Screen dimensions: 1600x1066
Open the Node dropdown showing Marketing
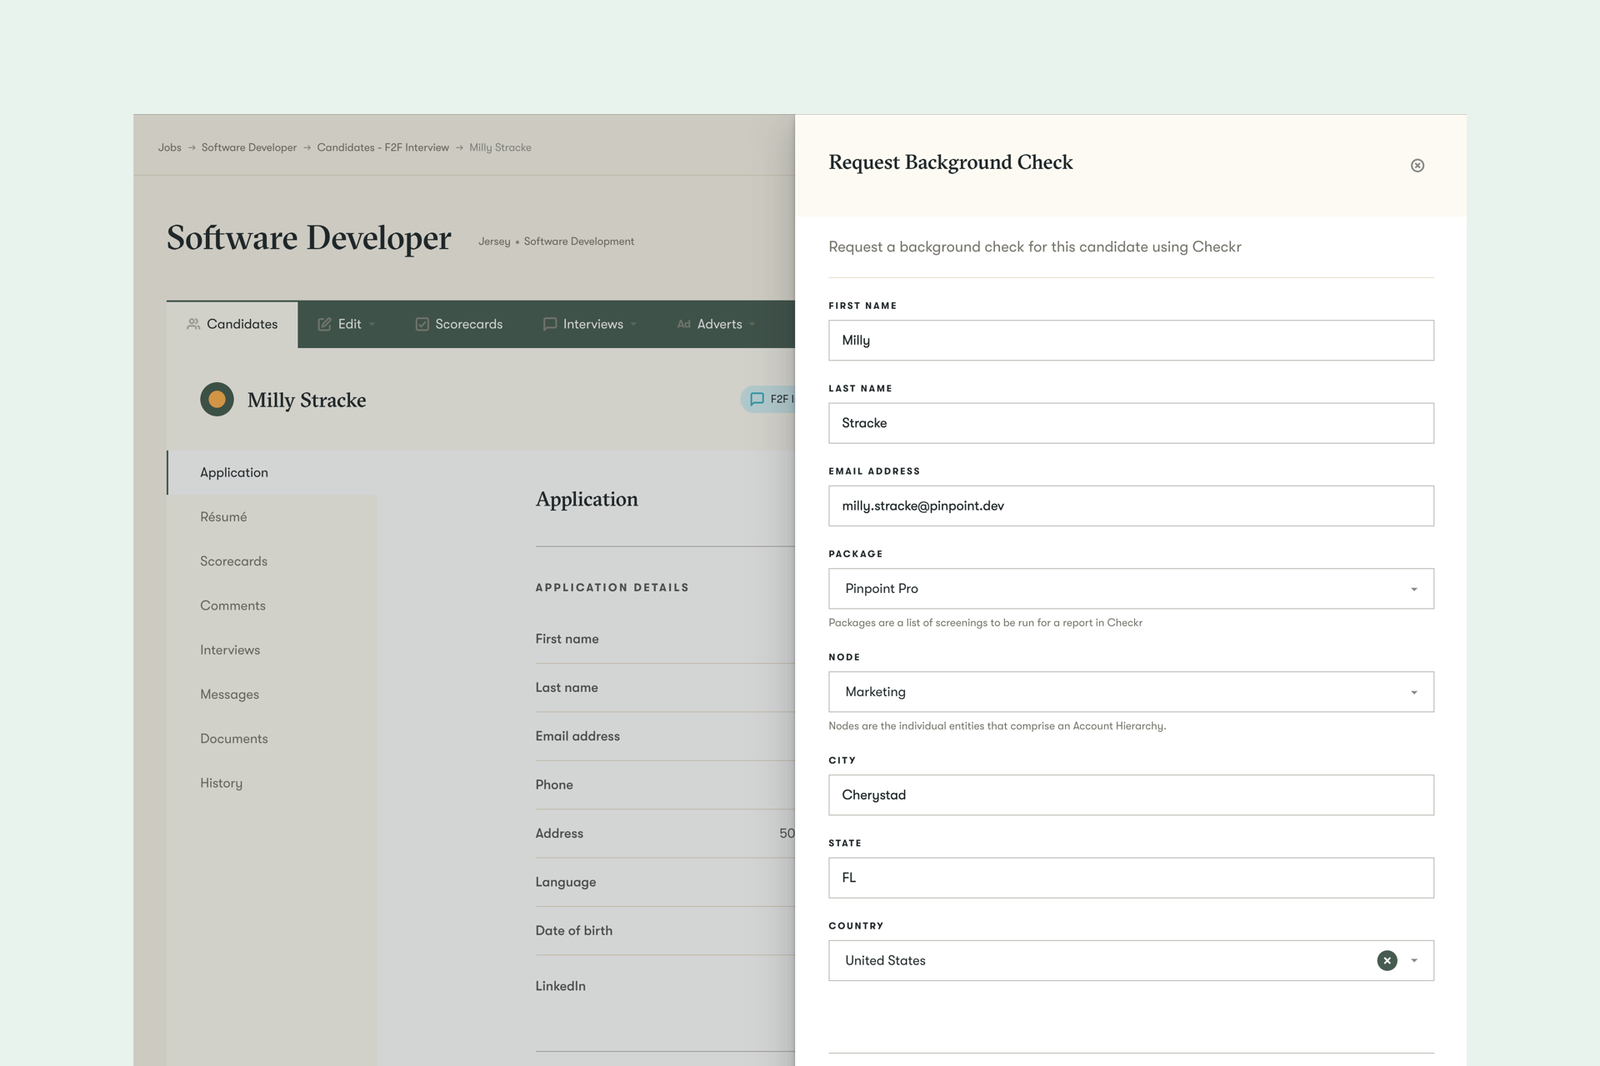1130,692
